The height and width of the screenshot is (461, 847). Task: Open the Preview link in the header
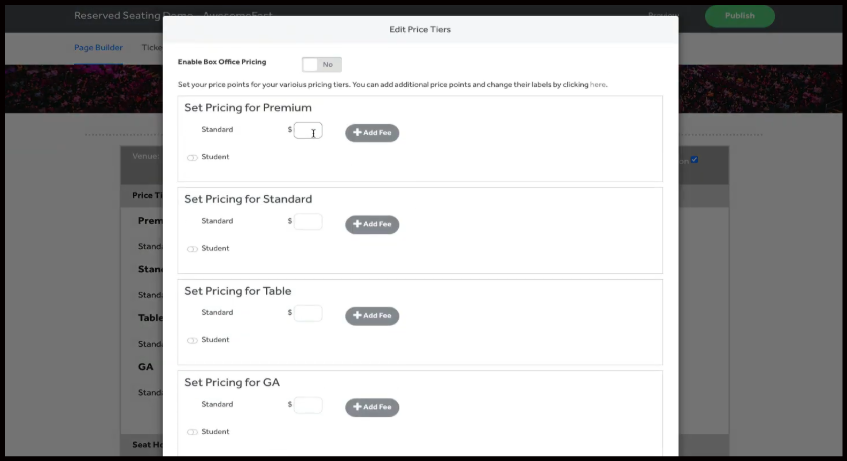click(x=662, y=16)
